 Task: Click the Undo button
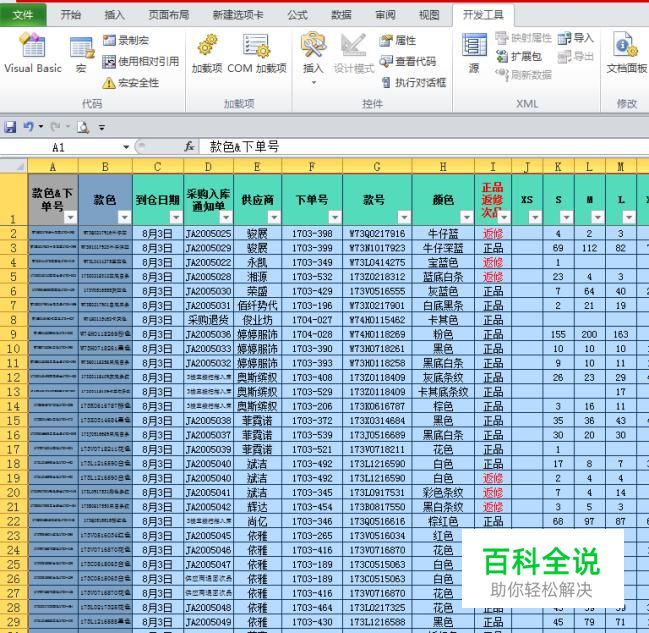(x=29, y=127)
